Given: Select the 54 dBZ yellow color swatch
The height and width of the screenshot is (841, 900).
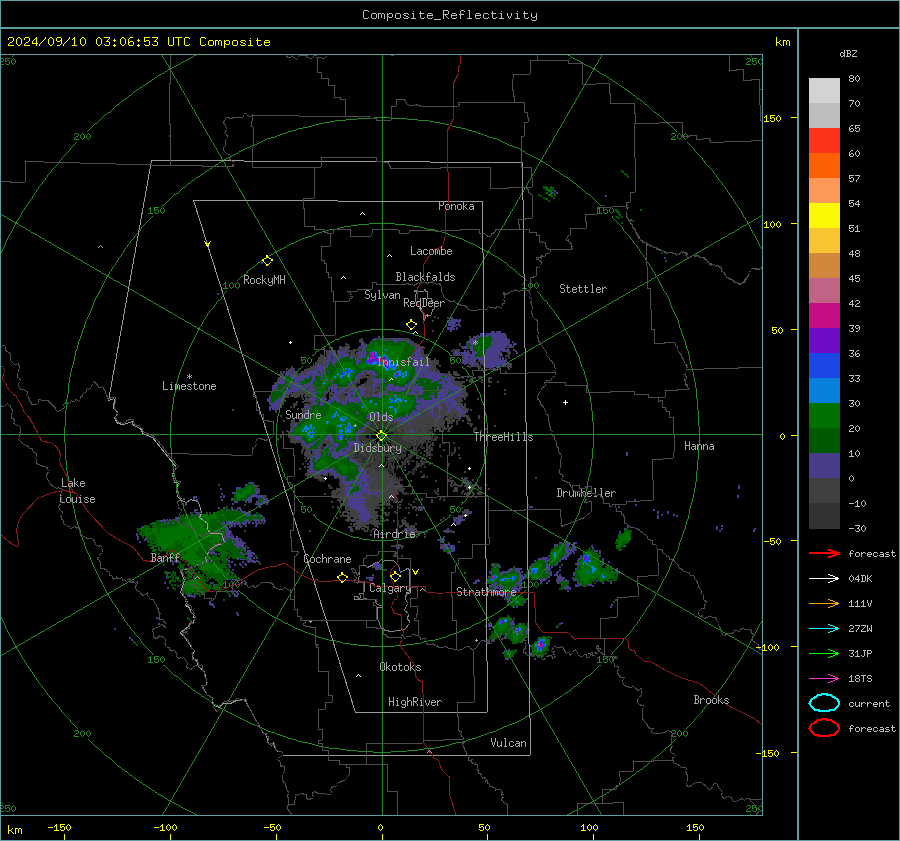Looking at the screenshot, I should click(824, 215).
